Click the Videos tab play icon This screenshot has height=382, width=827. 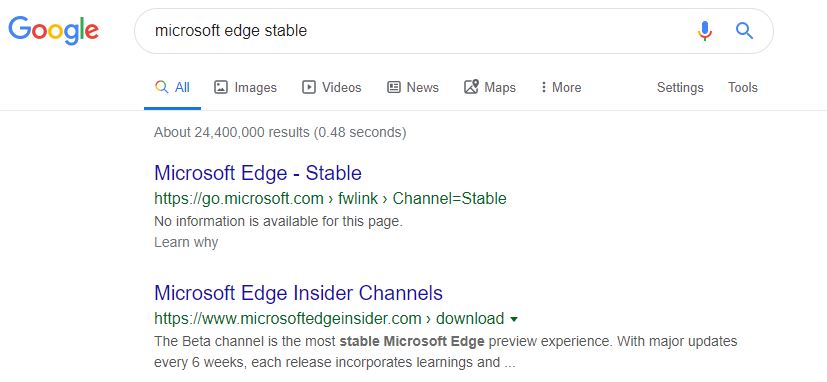309,87
